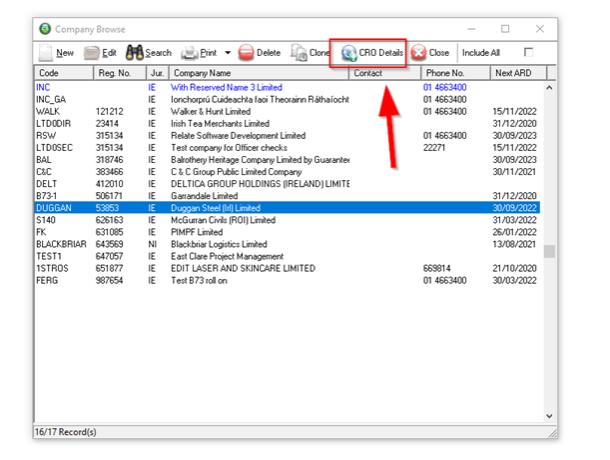Click the scroll down arrow of the list
Image resolution: width=610 pixels, height=460 pixels.
point(549,416)
